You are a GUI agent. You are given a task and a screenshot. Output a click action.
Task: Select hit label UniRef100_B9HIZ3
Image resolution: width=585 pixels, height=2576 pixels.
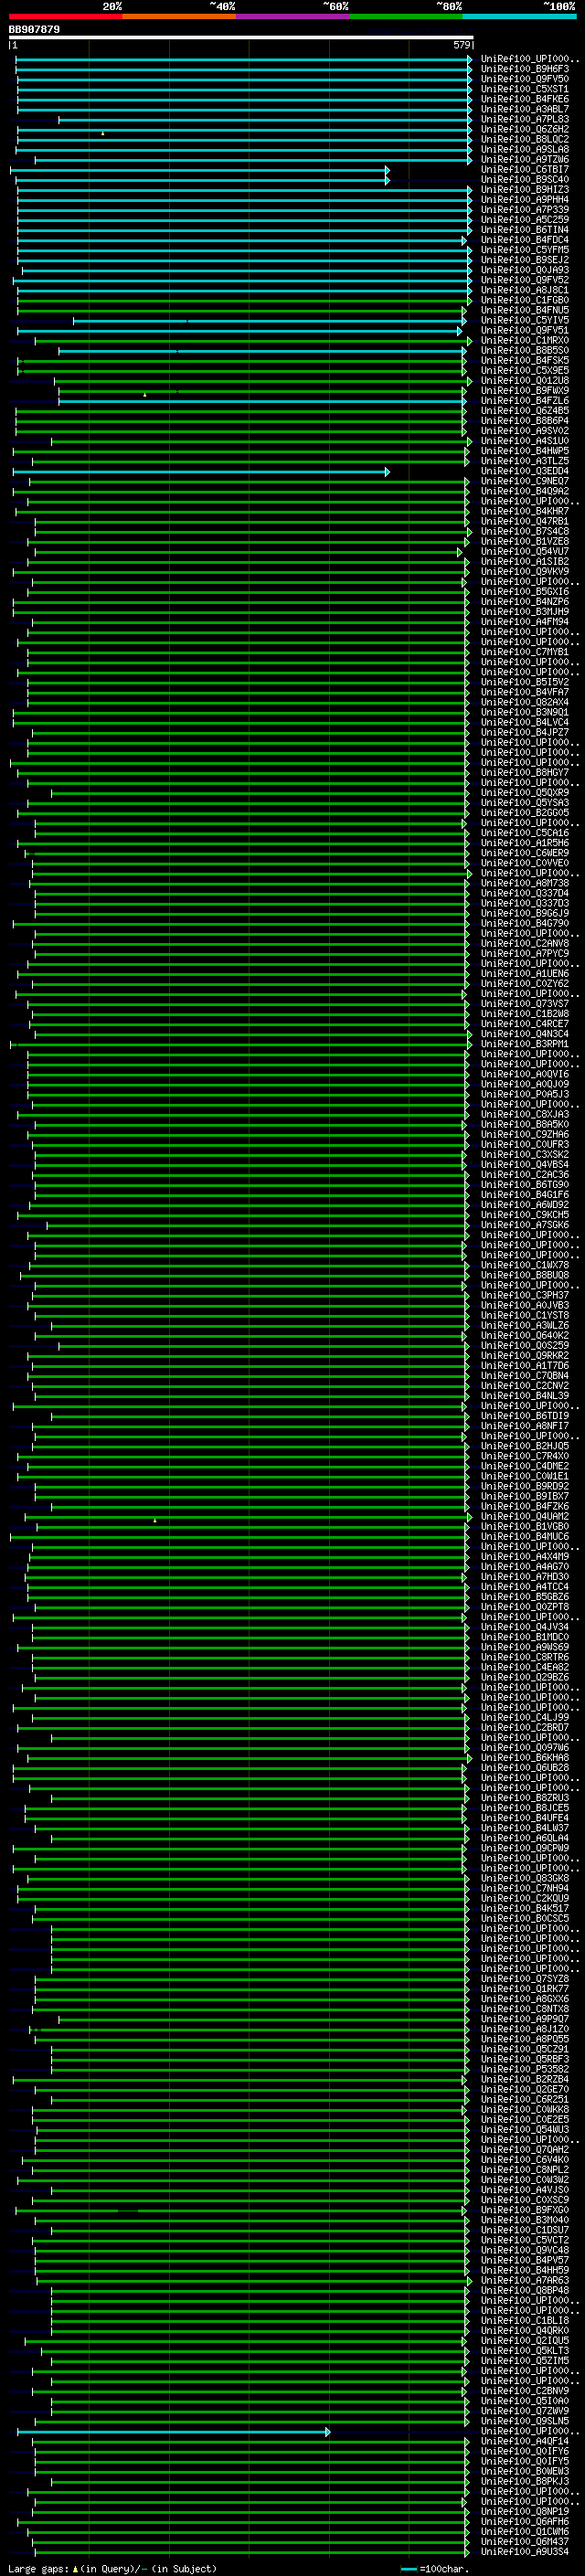(524, 189)
